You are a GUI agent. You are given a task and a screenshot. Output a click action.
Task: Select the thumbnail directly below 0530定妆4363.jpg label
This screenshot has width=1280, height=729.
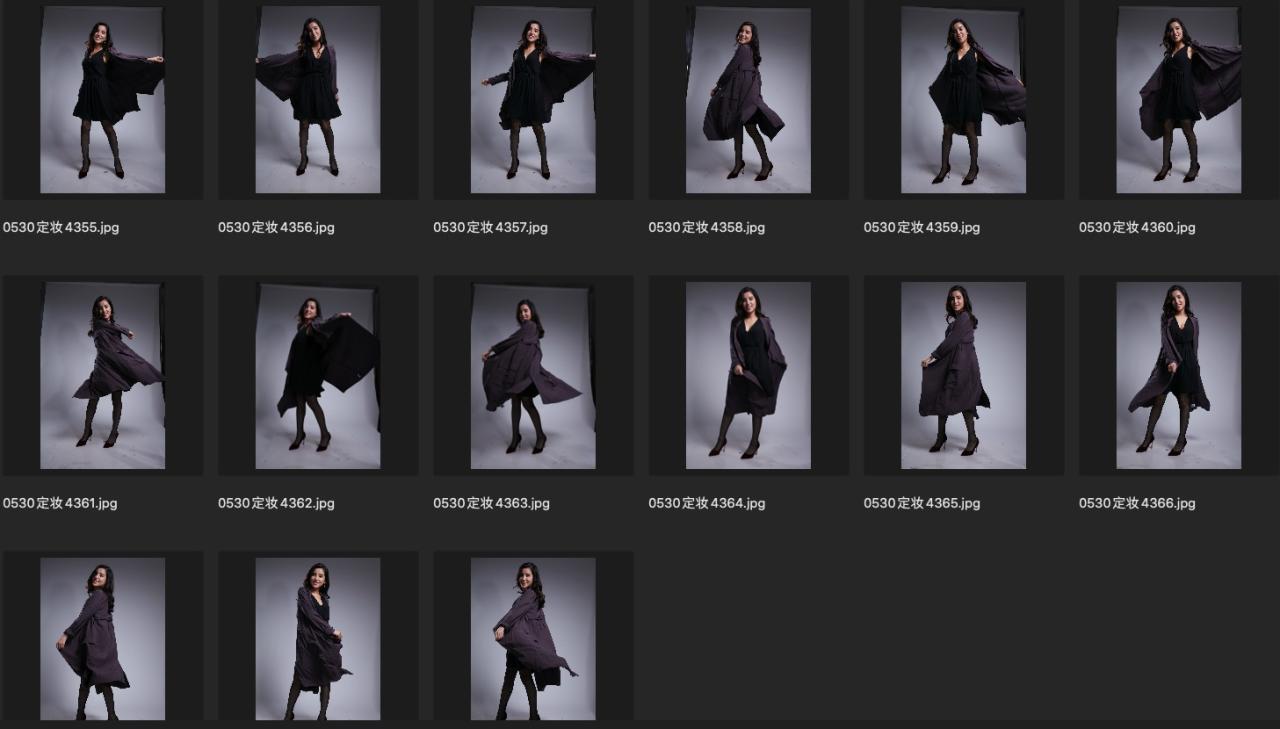[x=533, y=640]
